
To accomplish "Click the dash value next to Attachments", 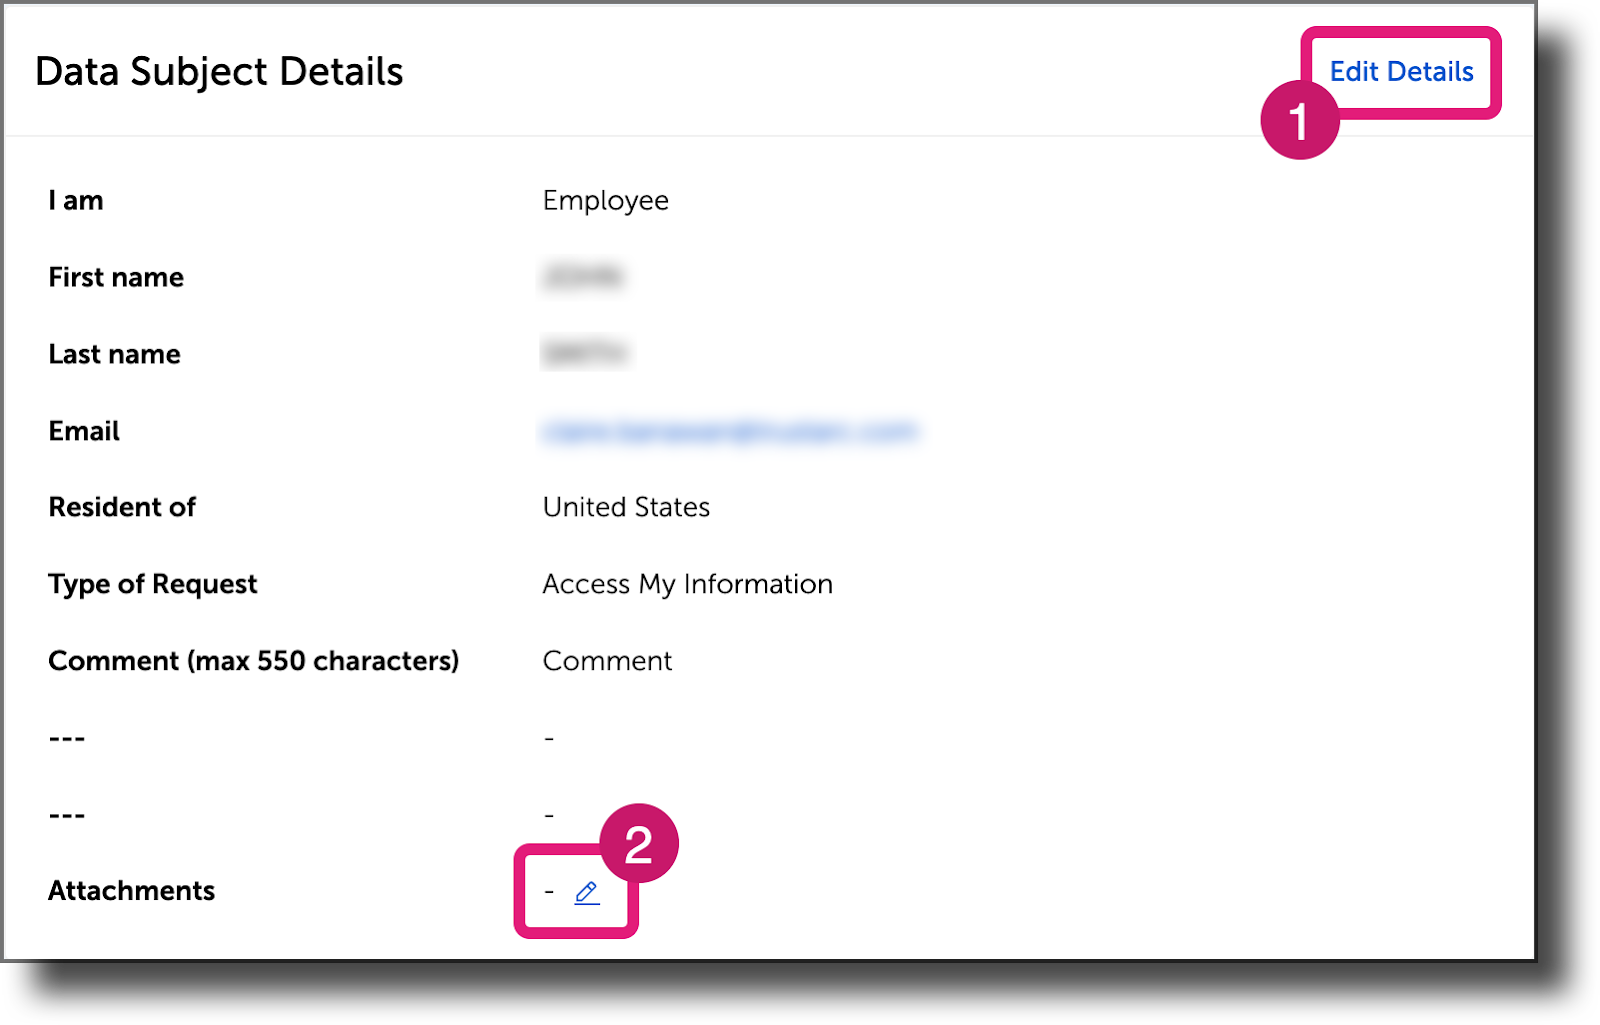I will [x=548, y=890].
